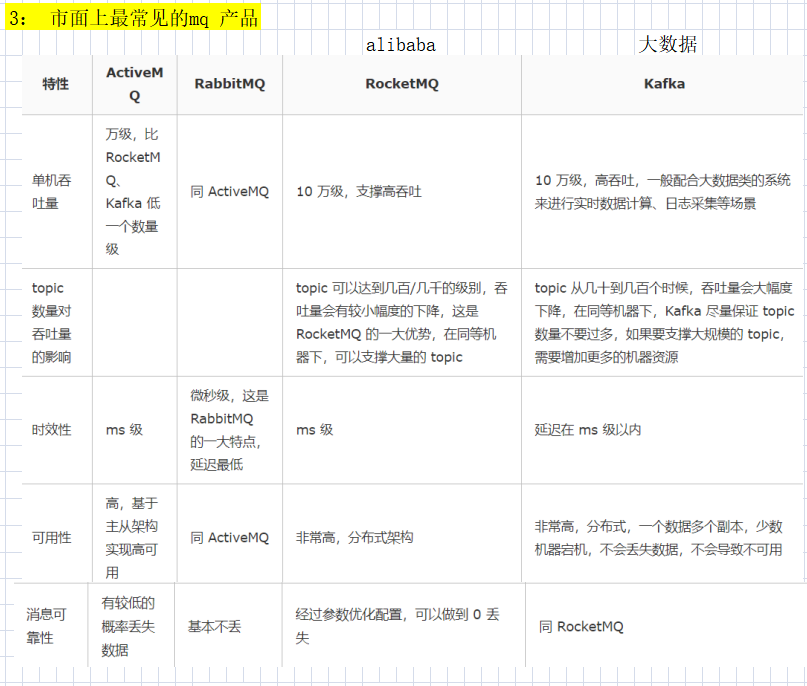
Task: Click the cell '基本不丢'
Action: click(x=215, y=626)
